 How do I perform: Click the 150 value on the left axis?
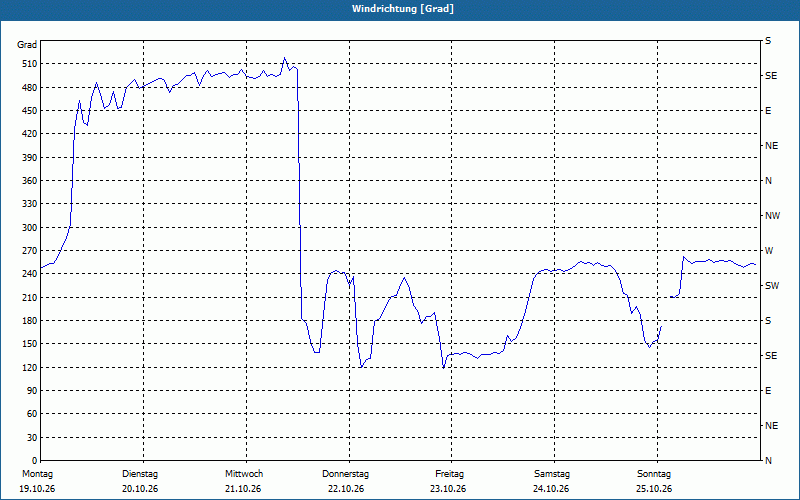[x=29, y=344]
